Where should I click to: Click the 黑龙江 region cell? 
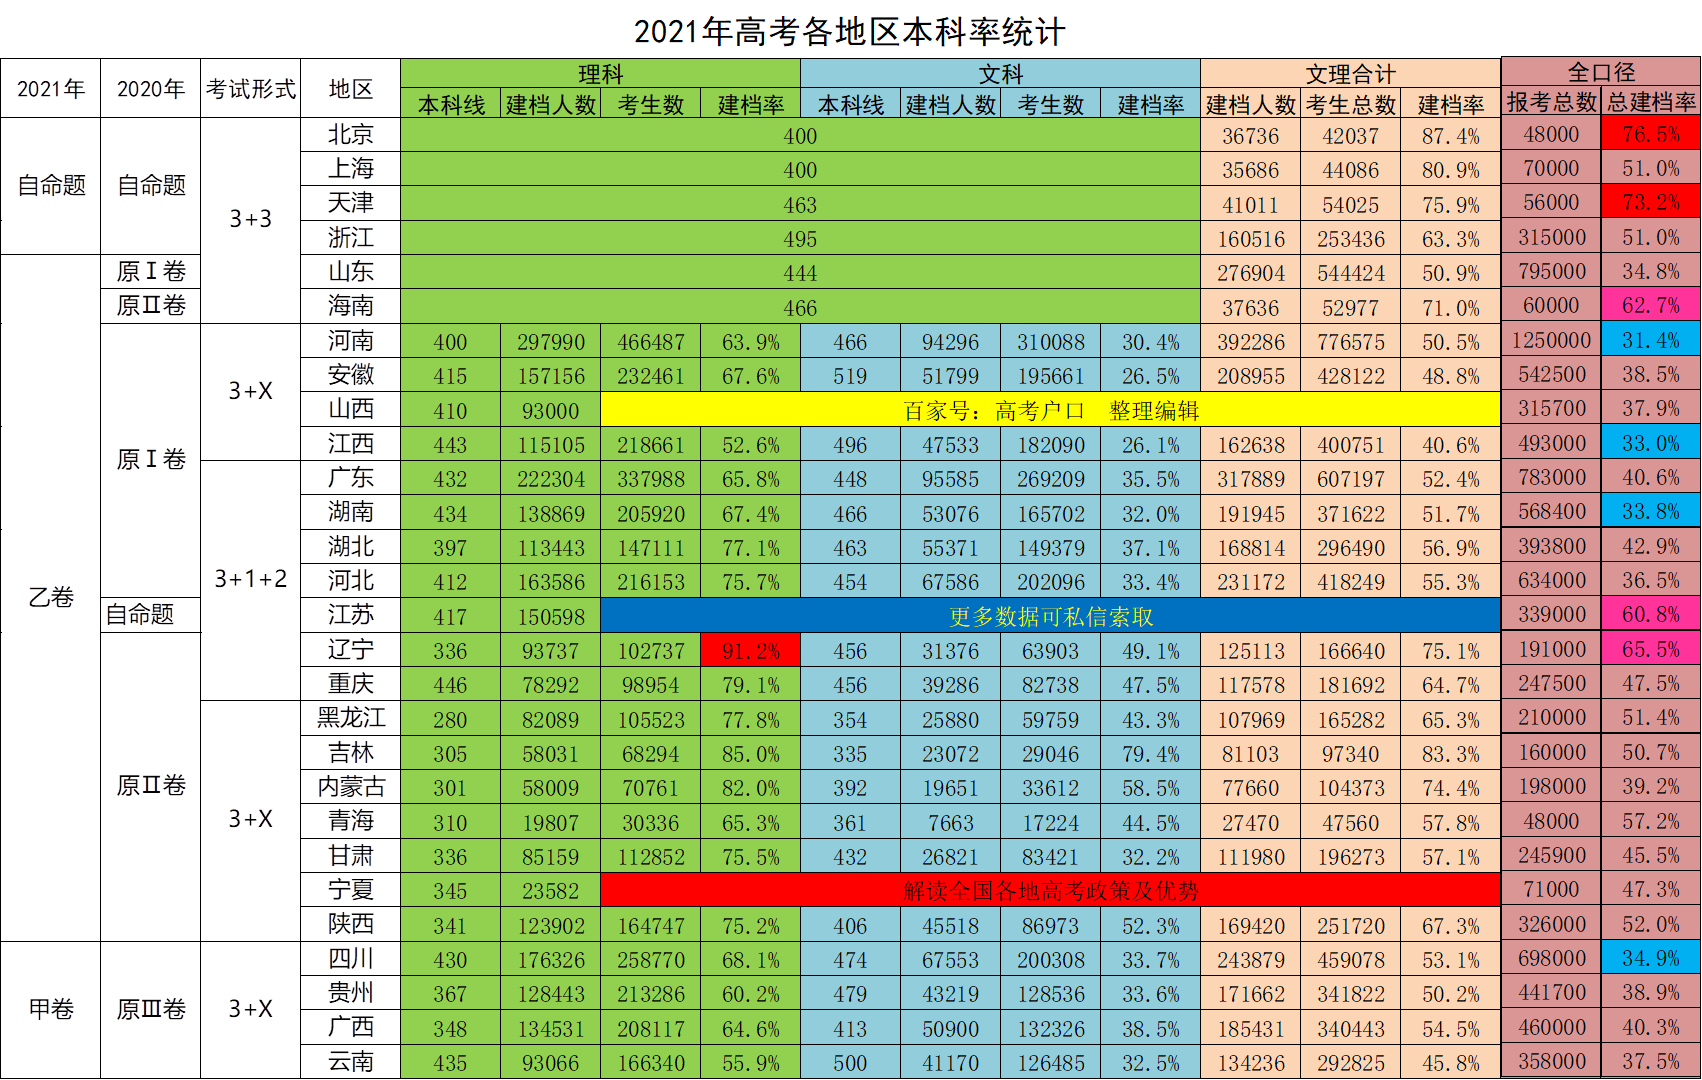pos(351,718)
